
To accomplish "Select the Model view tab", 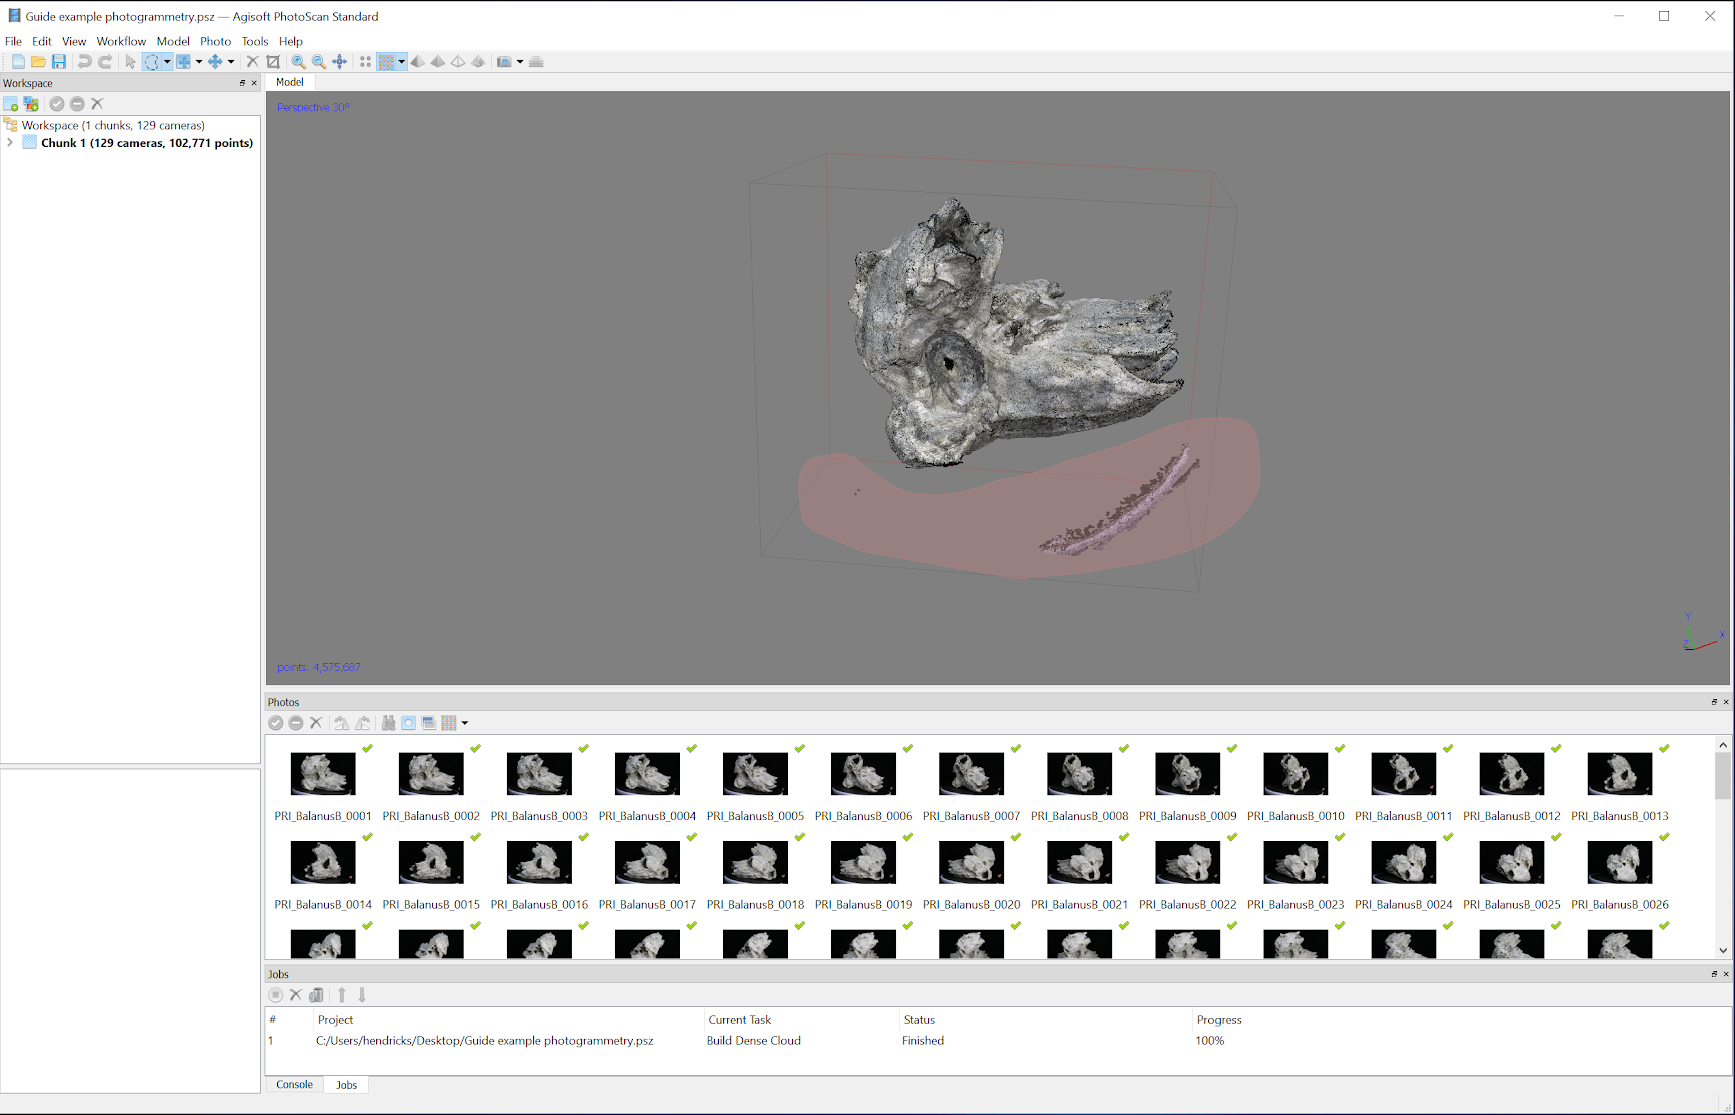I will pyautogui.click(x=290, y=82).
